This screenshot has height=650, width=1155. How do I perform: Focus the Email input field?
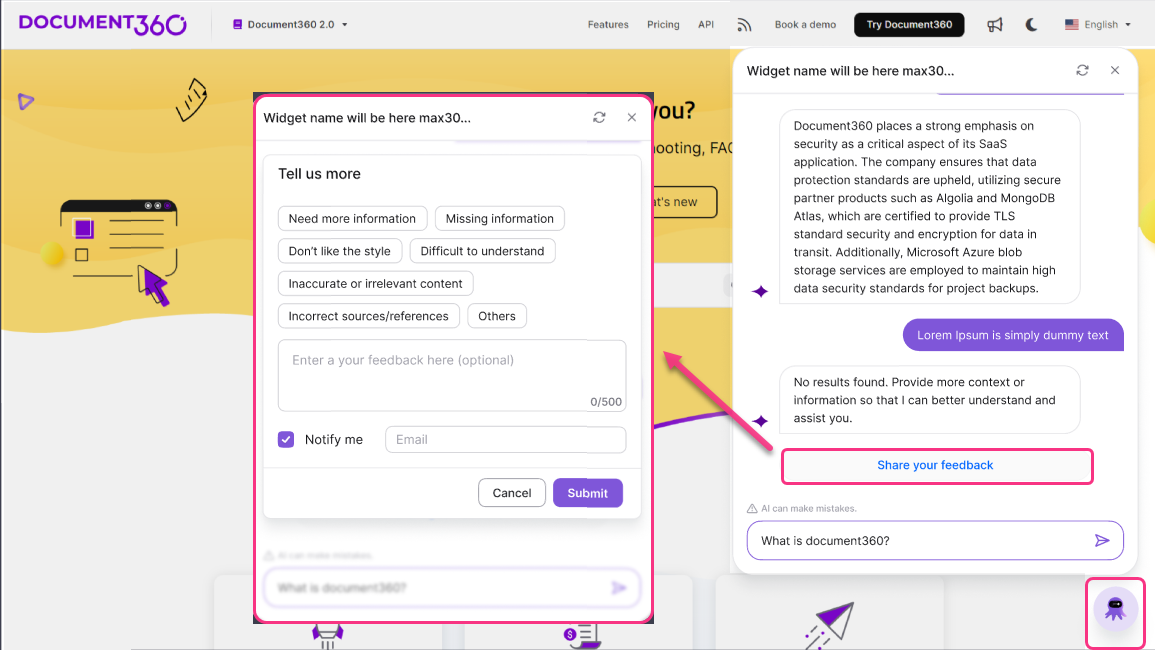coord(505,439)
